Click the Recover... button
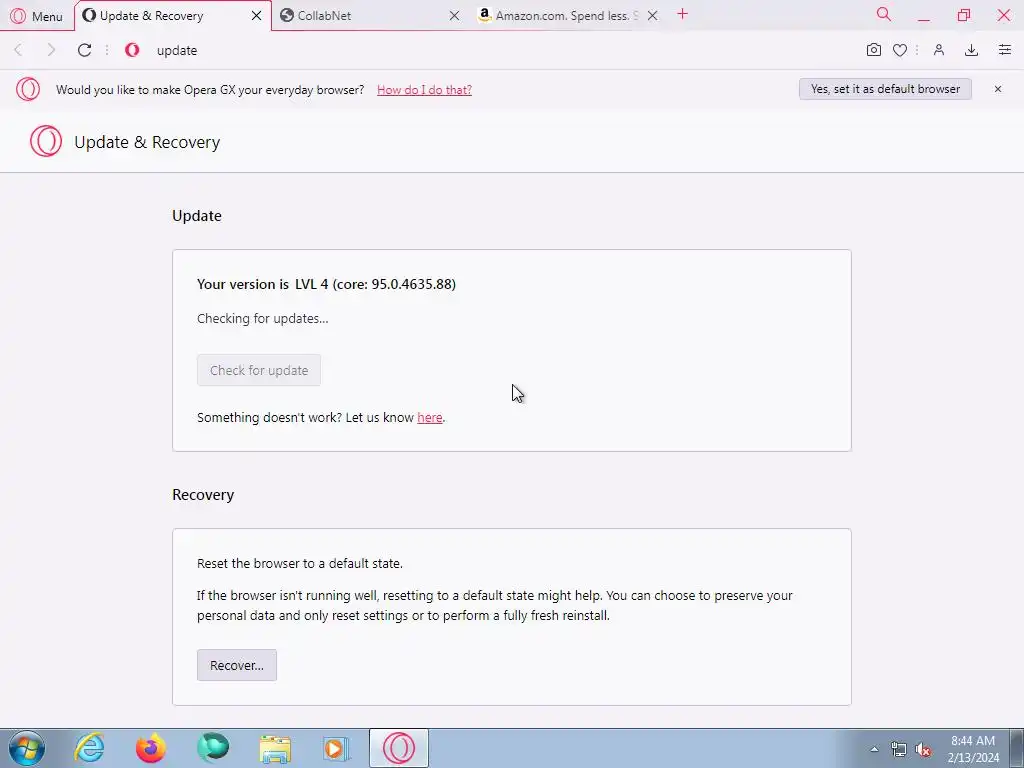The height and width of the screenshot is (768, 1024). tap(237, 665)
